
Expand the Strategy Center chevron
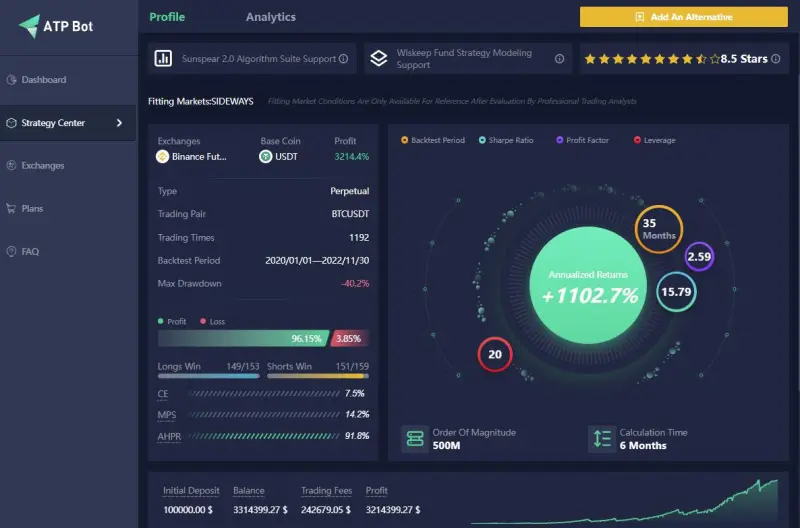[x=119, y=123]
